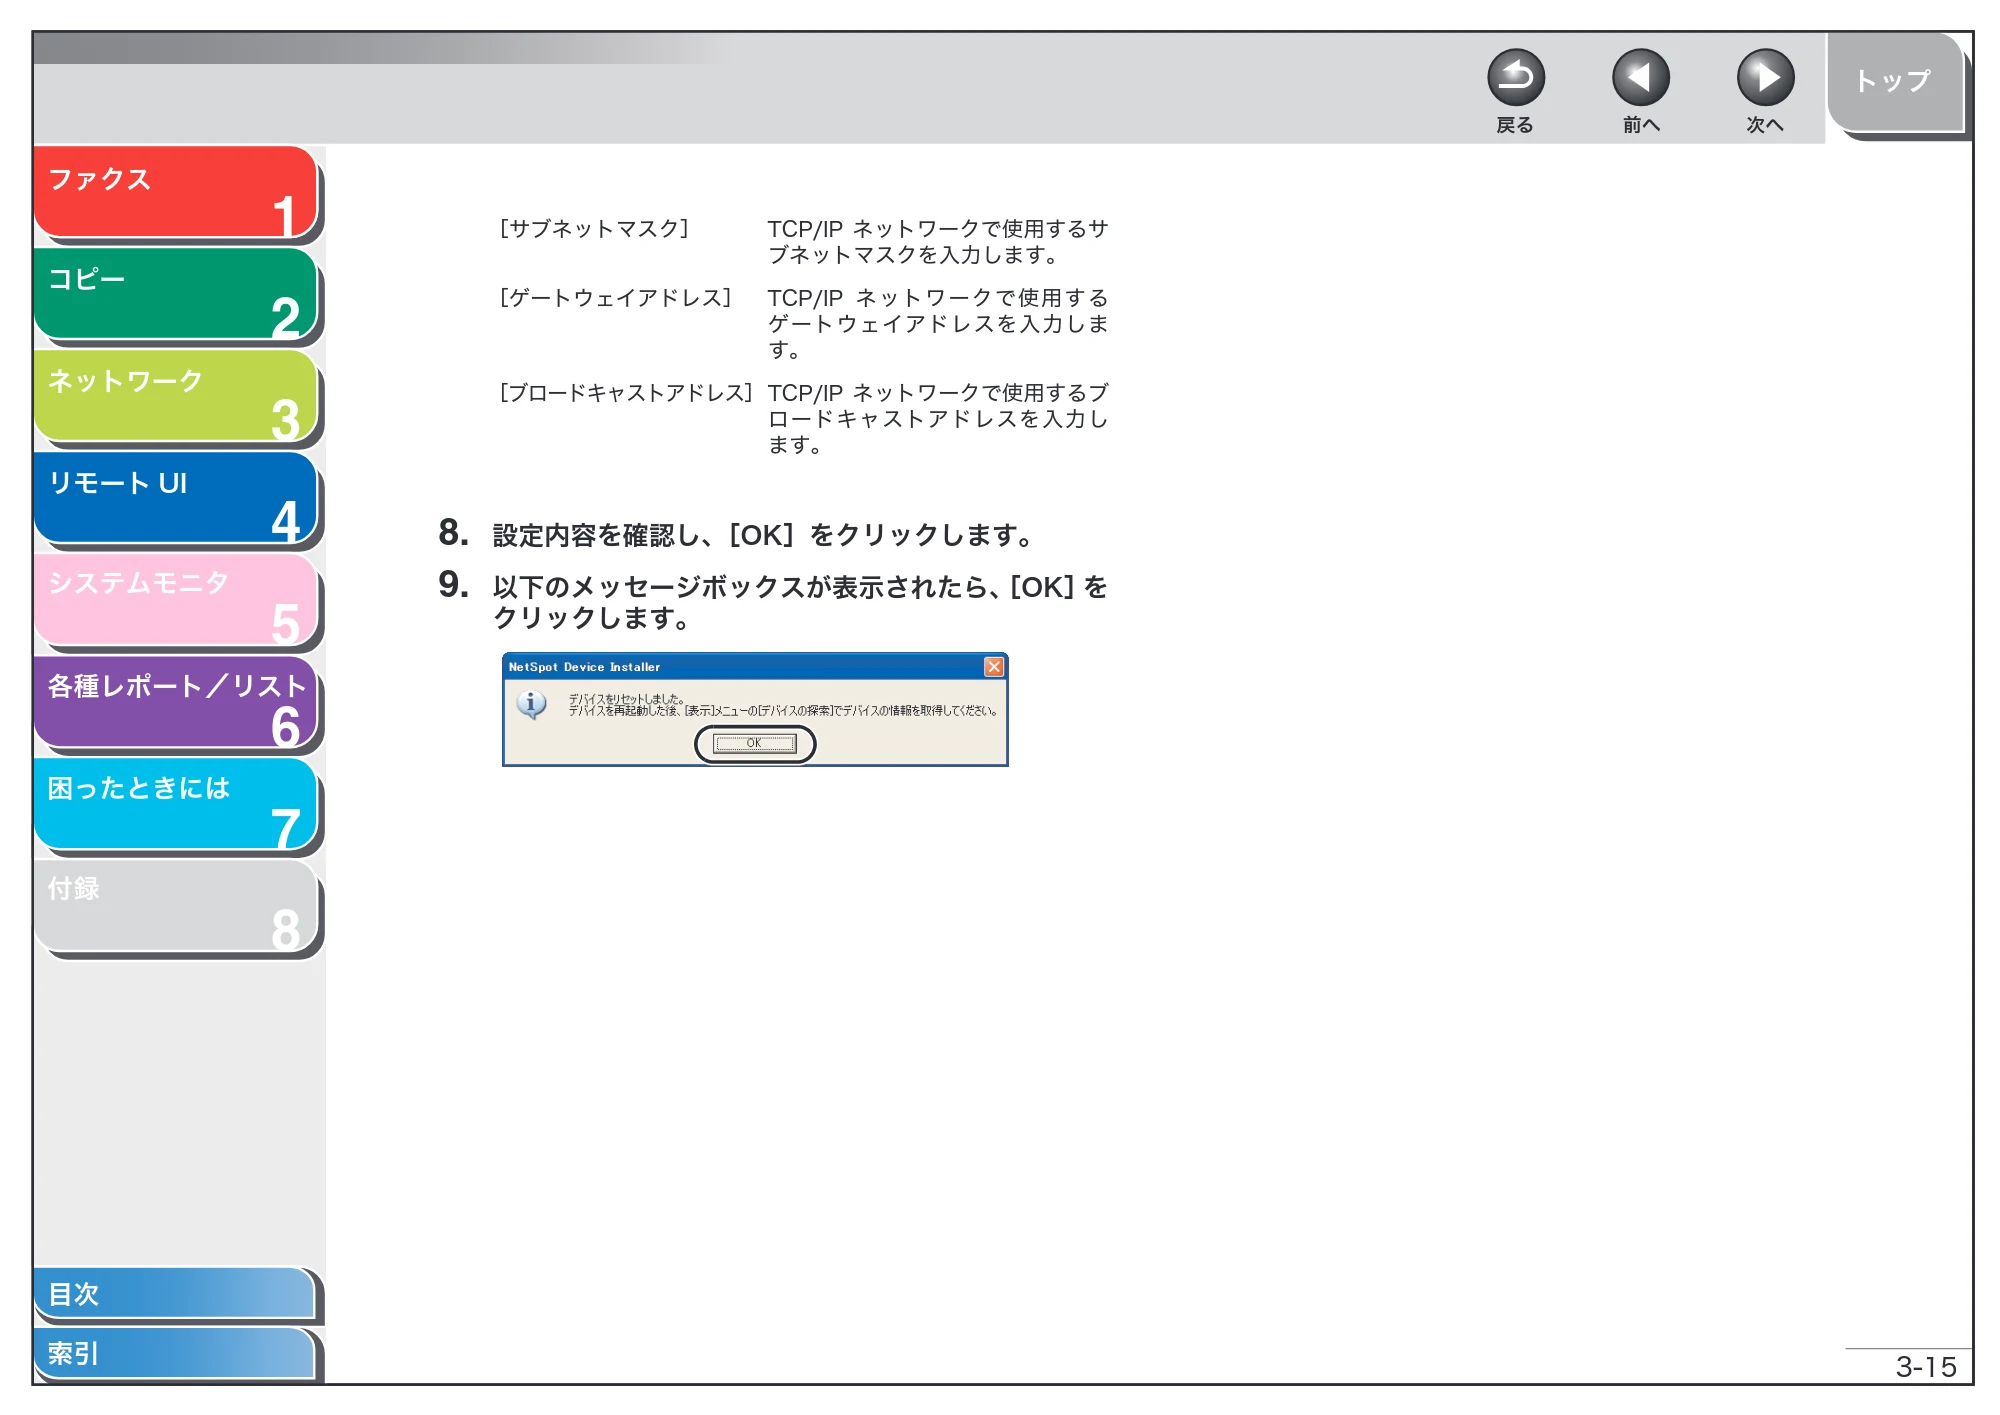This screenshot has height=1415, width=2000.
Task: Open the 索引 index button
Action: tap(175, 1353)
